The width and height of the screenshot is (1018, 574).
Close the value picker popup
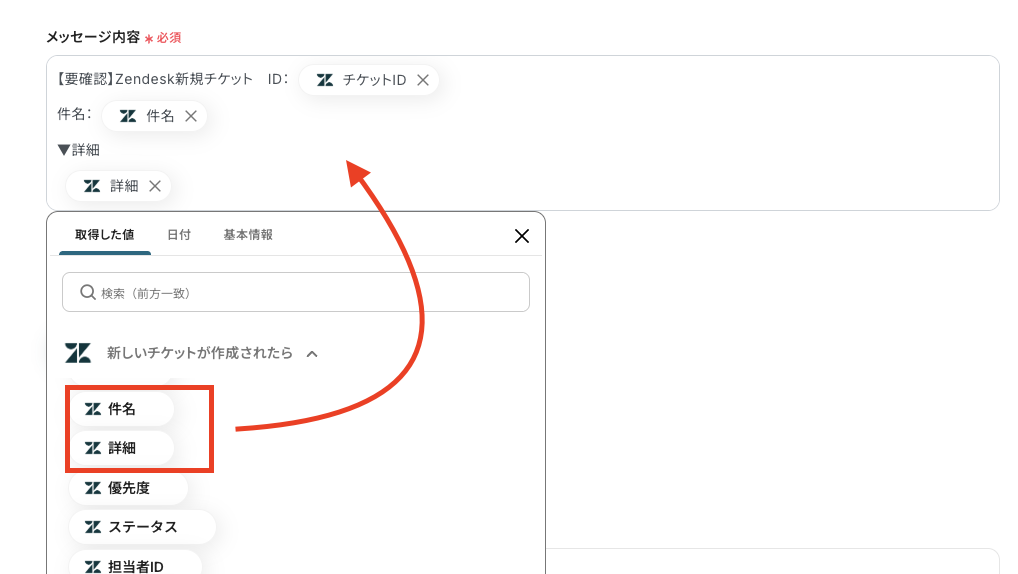pos(521,236)
